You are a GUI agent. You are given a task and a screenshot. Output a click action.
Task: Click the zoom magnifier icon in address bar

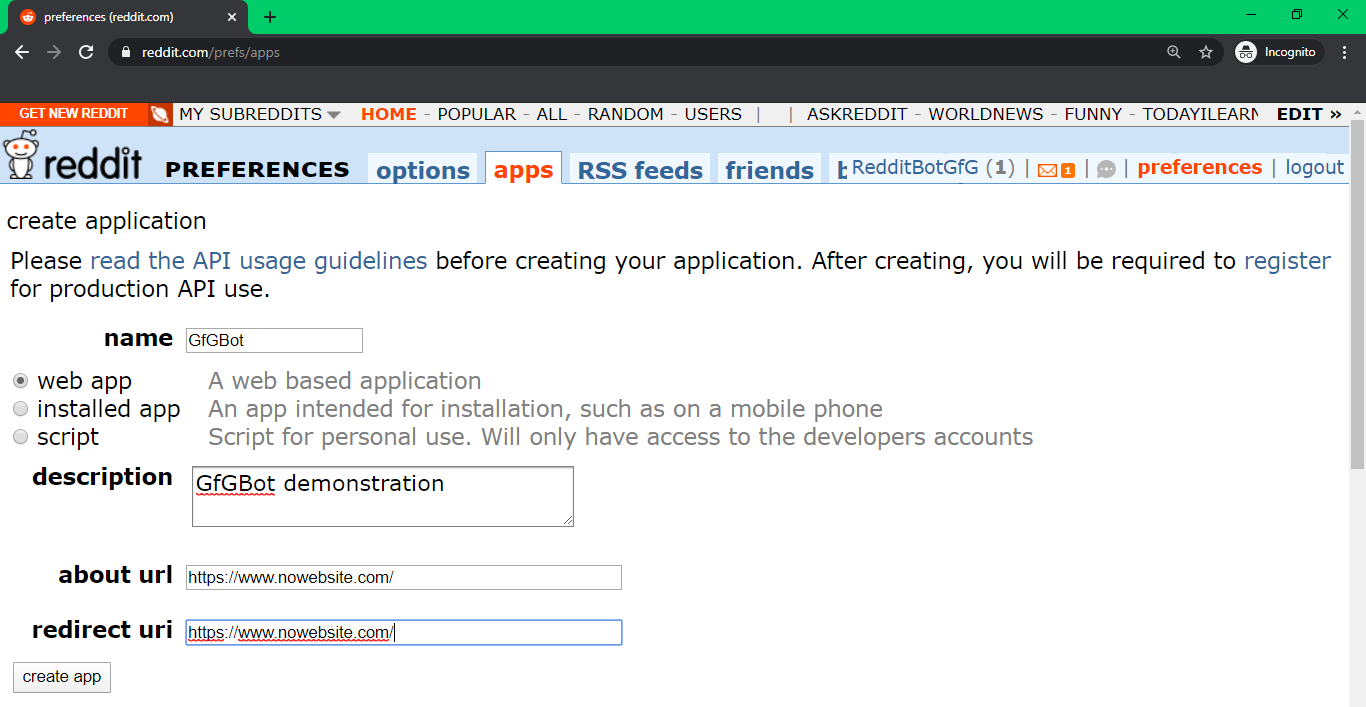tap(1174, 52)
